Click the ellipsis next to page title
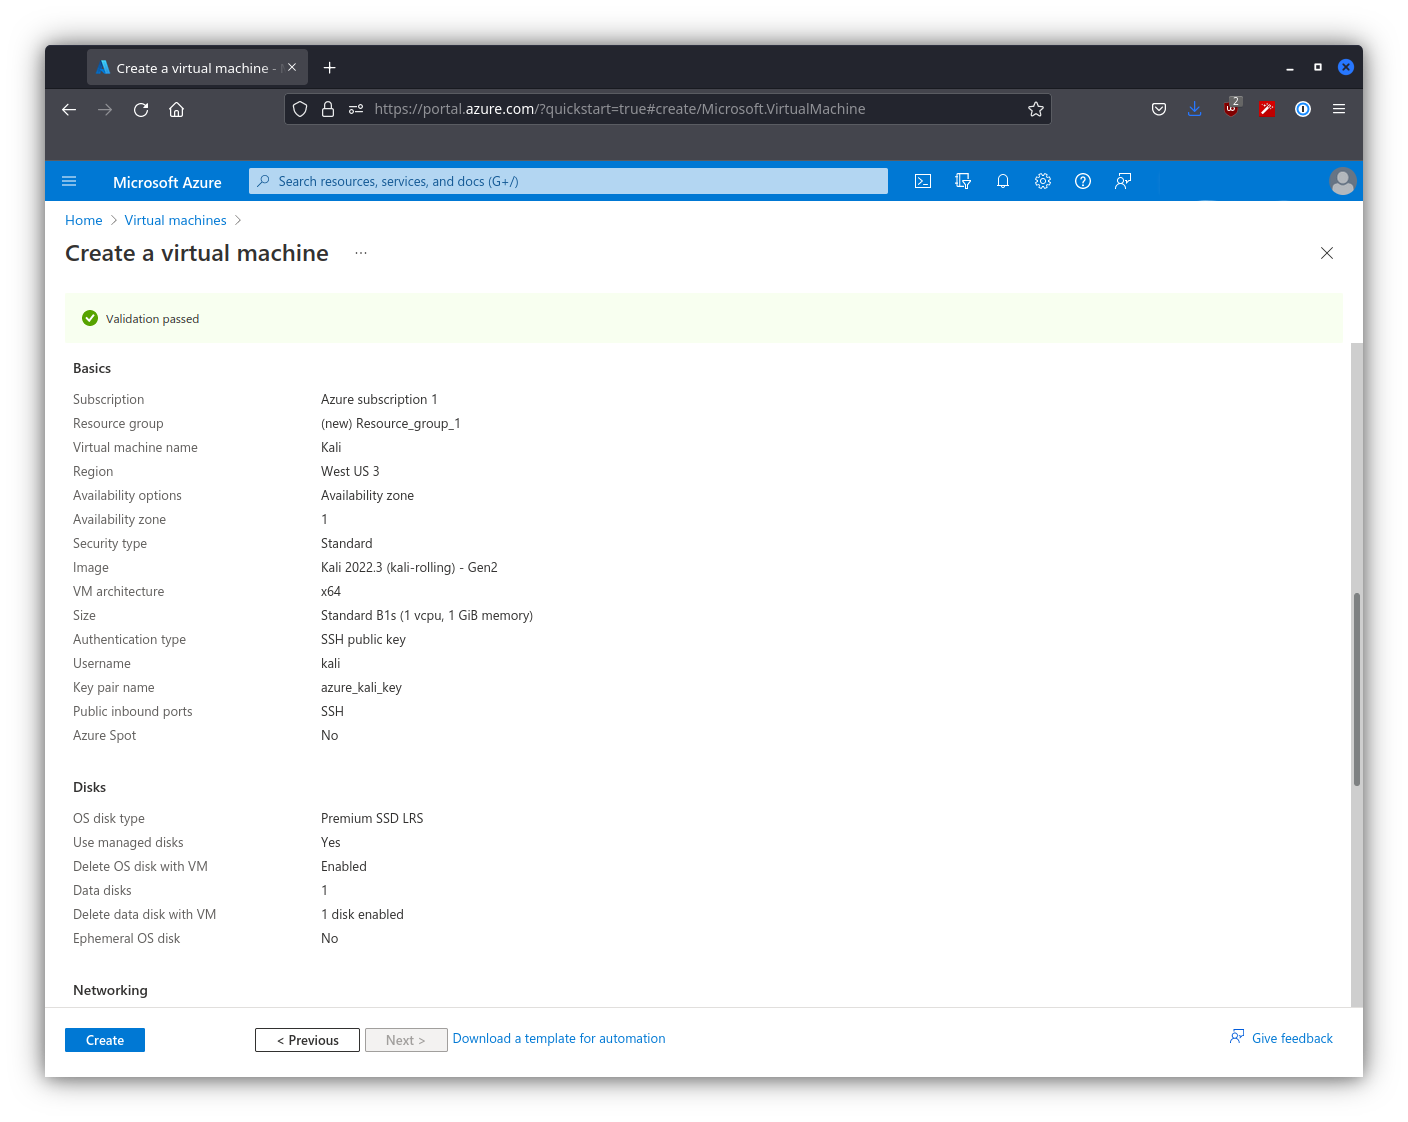 (361, 253)
